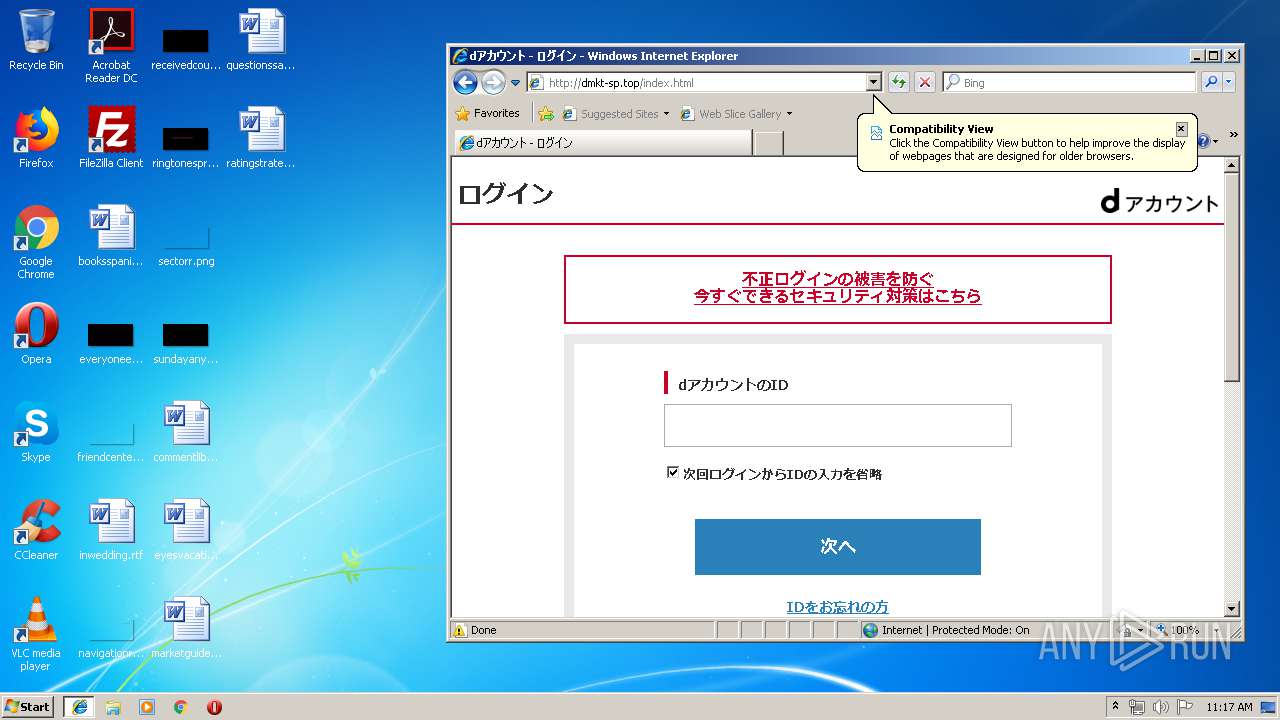Click the page vertical scrollbar up arrow

point(1232,165)
